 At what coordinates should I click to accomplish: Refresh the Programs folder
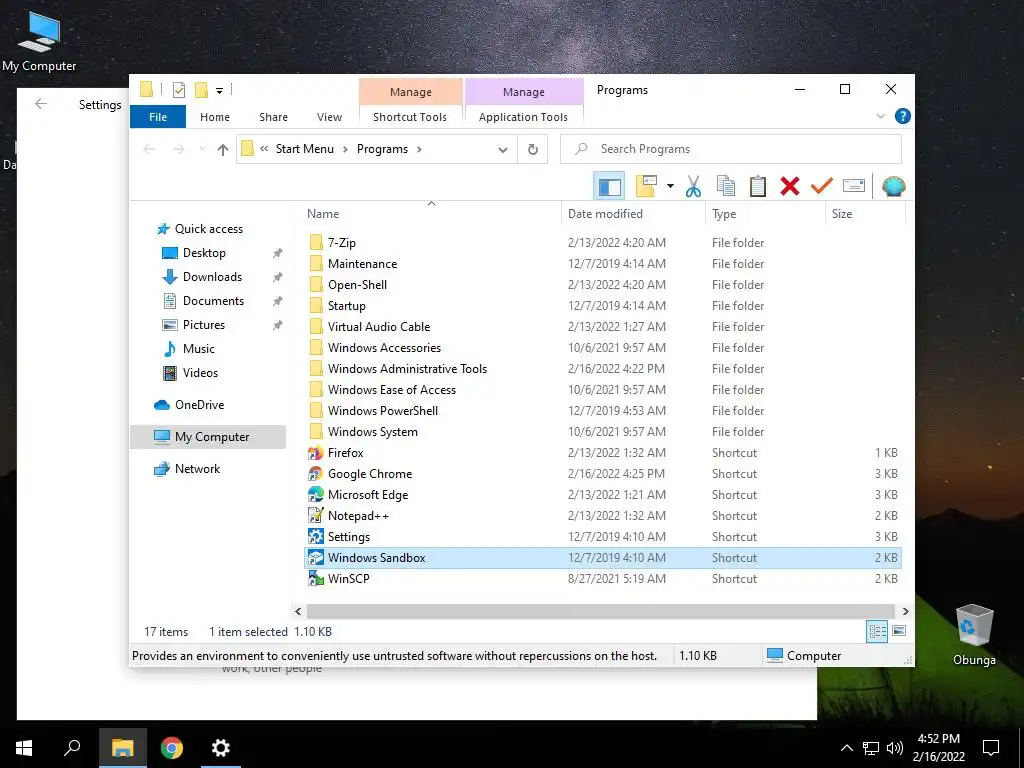pos(533,150)
